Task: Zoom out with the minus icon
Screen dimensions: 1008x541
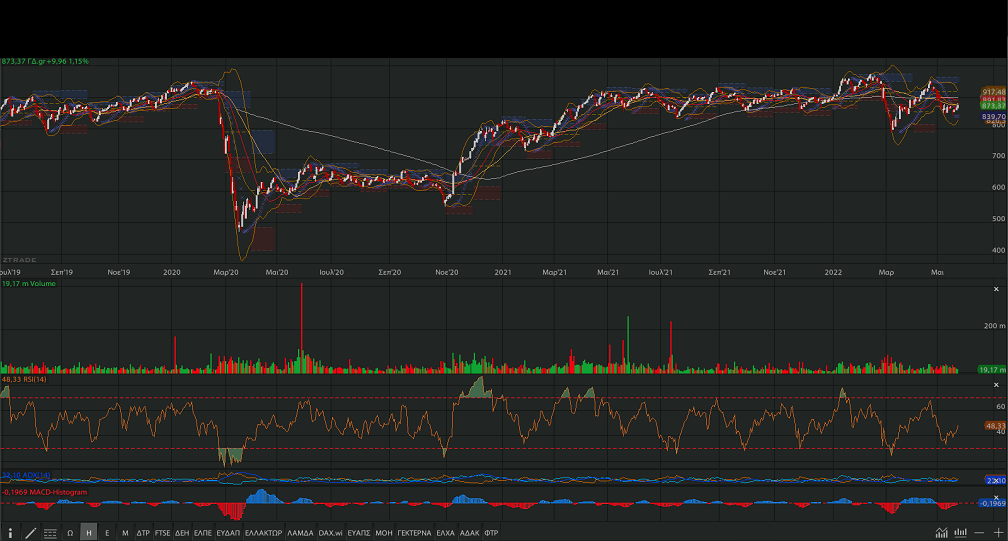Action: (x=980, y=533)
